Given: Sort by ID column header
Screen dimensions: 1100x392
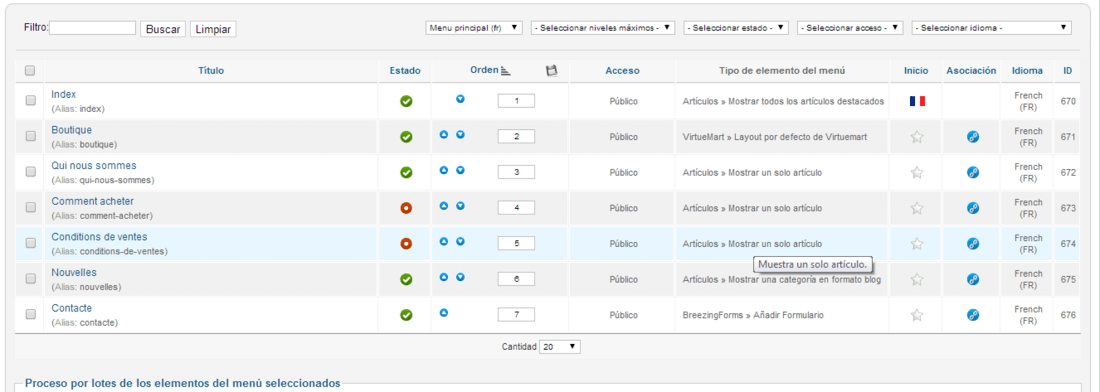Looking at the screenshot, I should click(1067, 70).
